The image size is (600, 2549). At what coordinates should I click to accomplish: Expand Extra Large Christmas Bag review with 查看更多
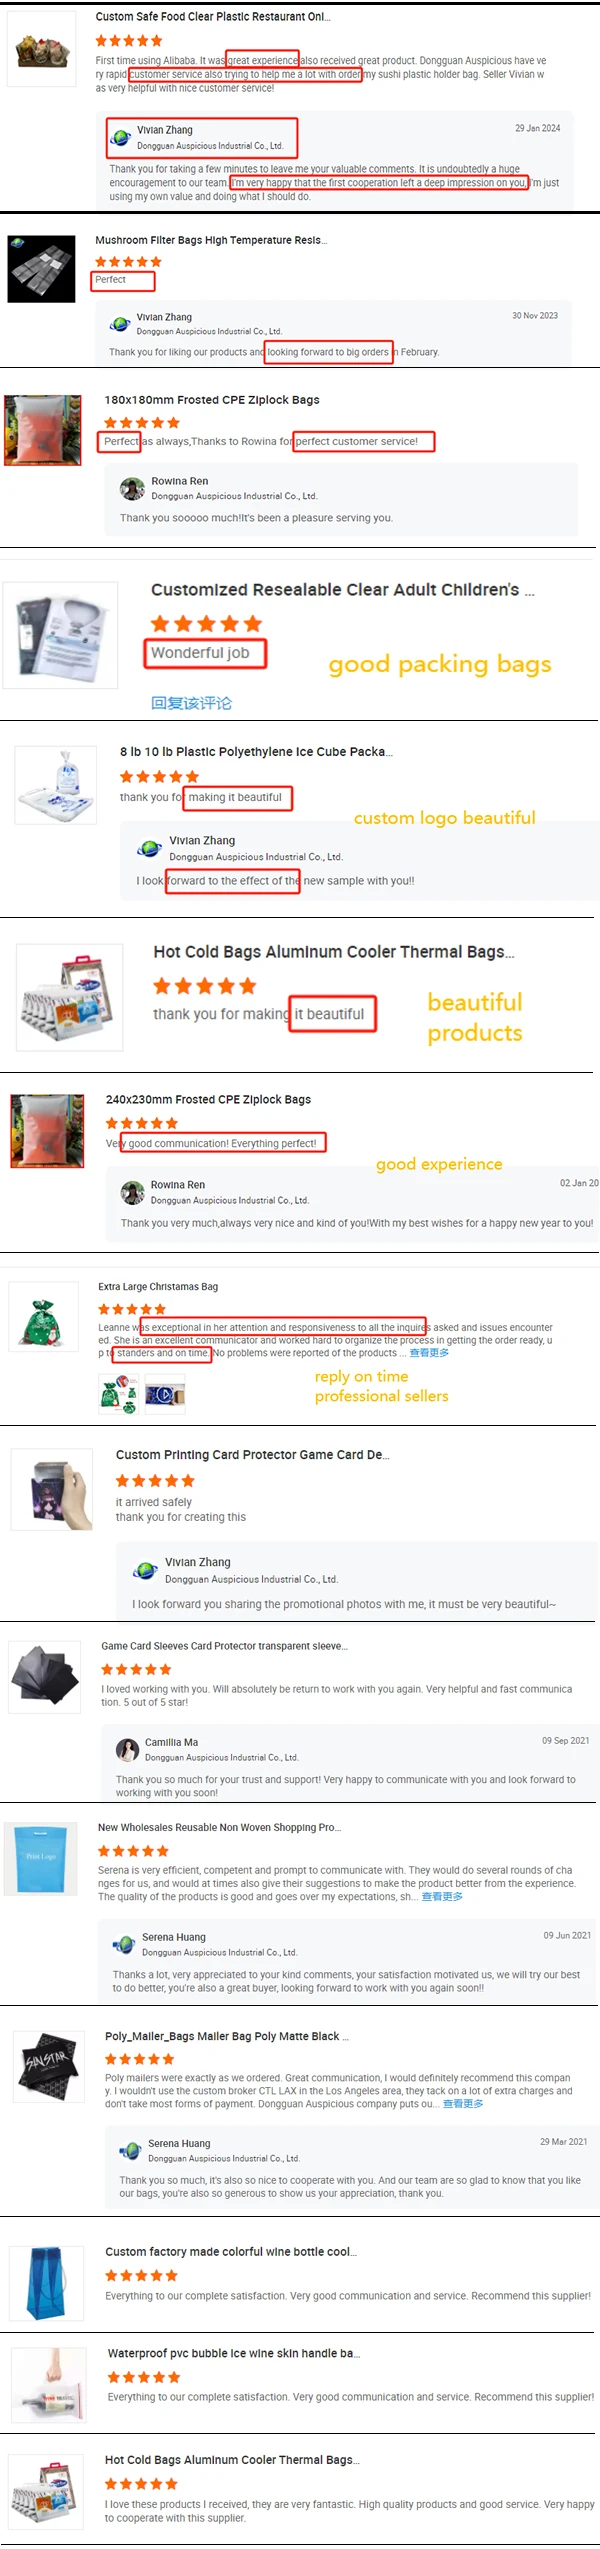429,1353
